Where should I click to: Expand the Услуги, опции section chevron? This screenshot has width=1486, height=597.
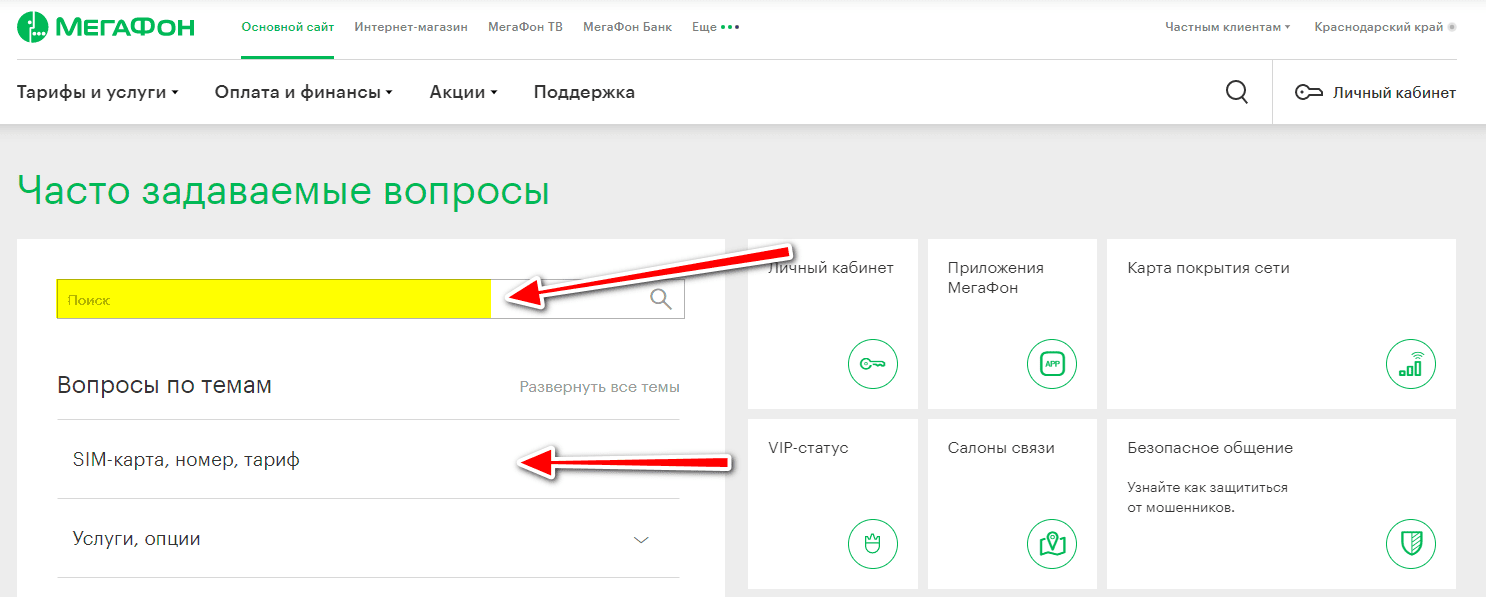pos(641,540)
